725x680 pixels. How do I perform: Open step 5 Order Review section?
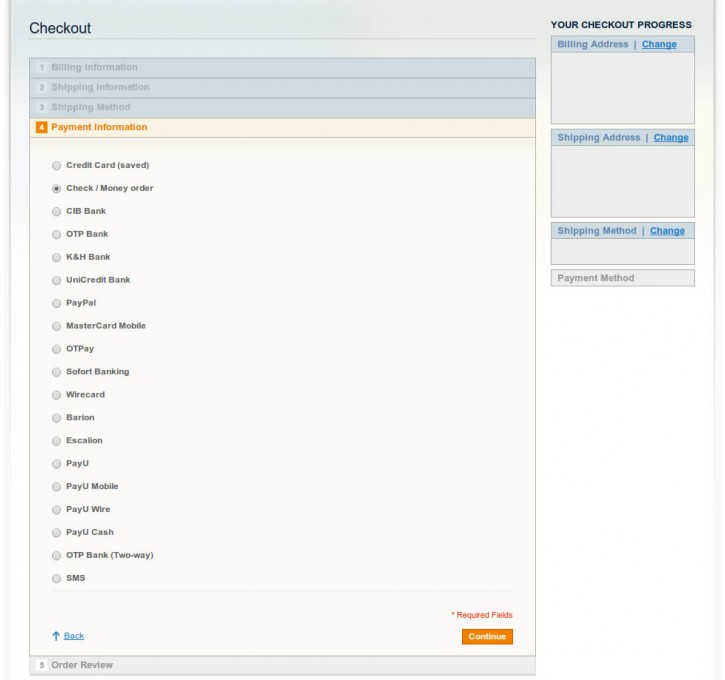283,665
